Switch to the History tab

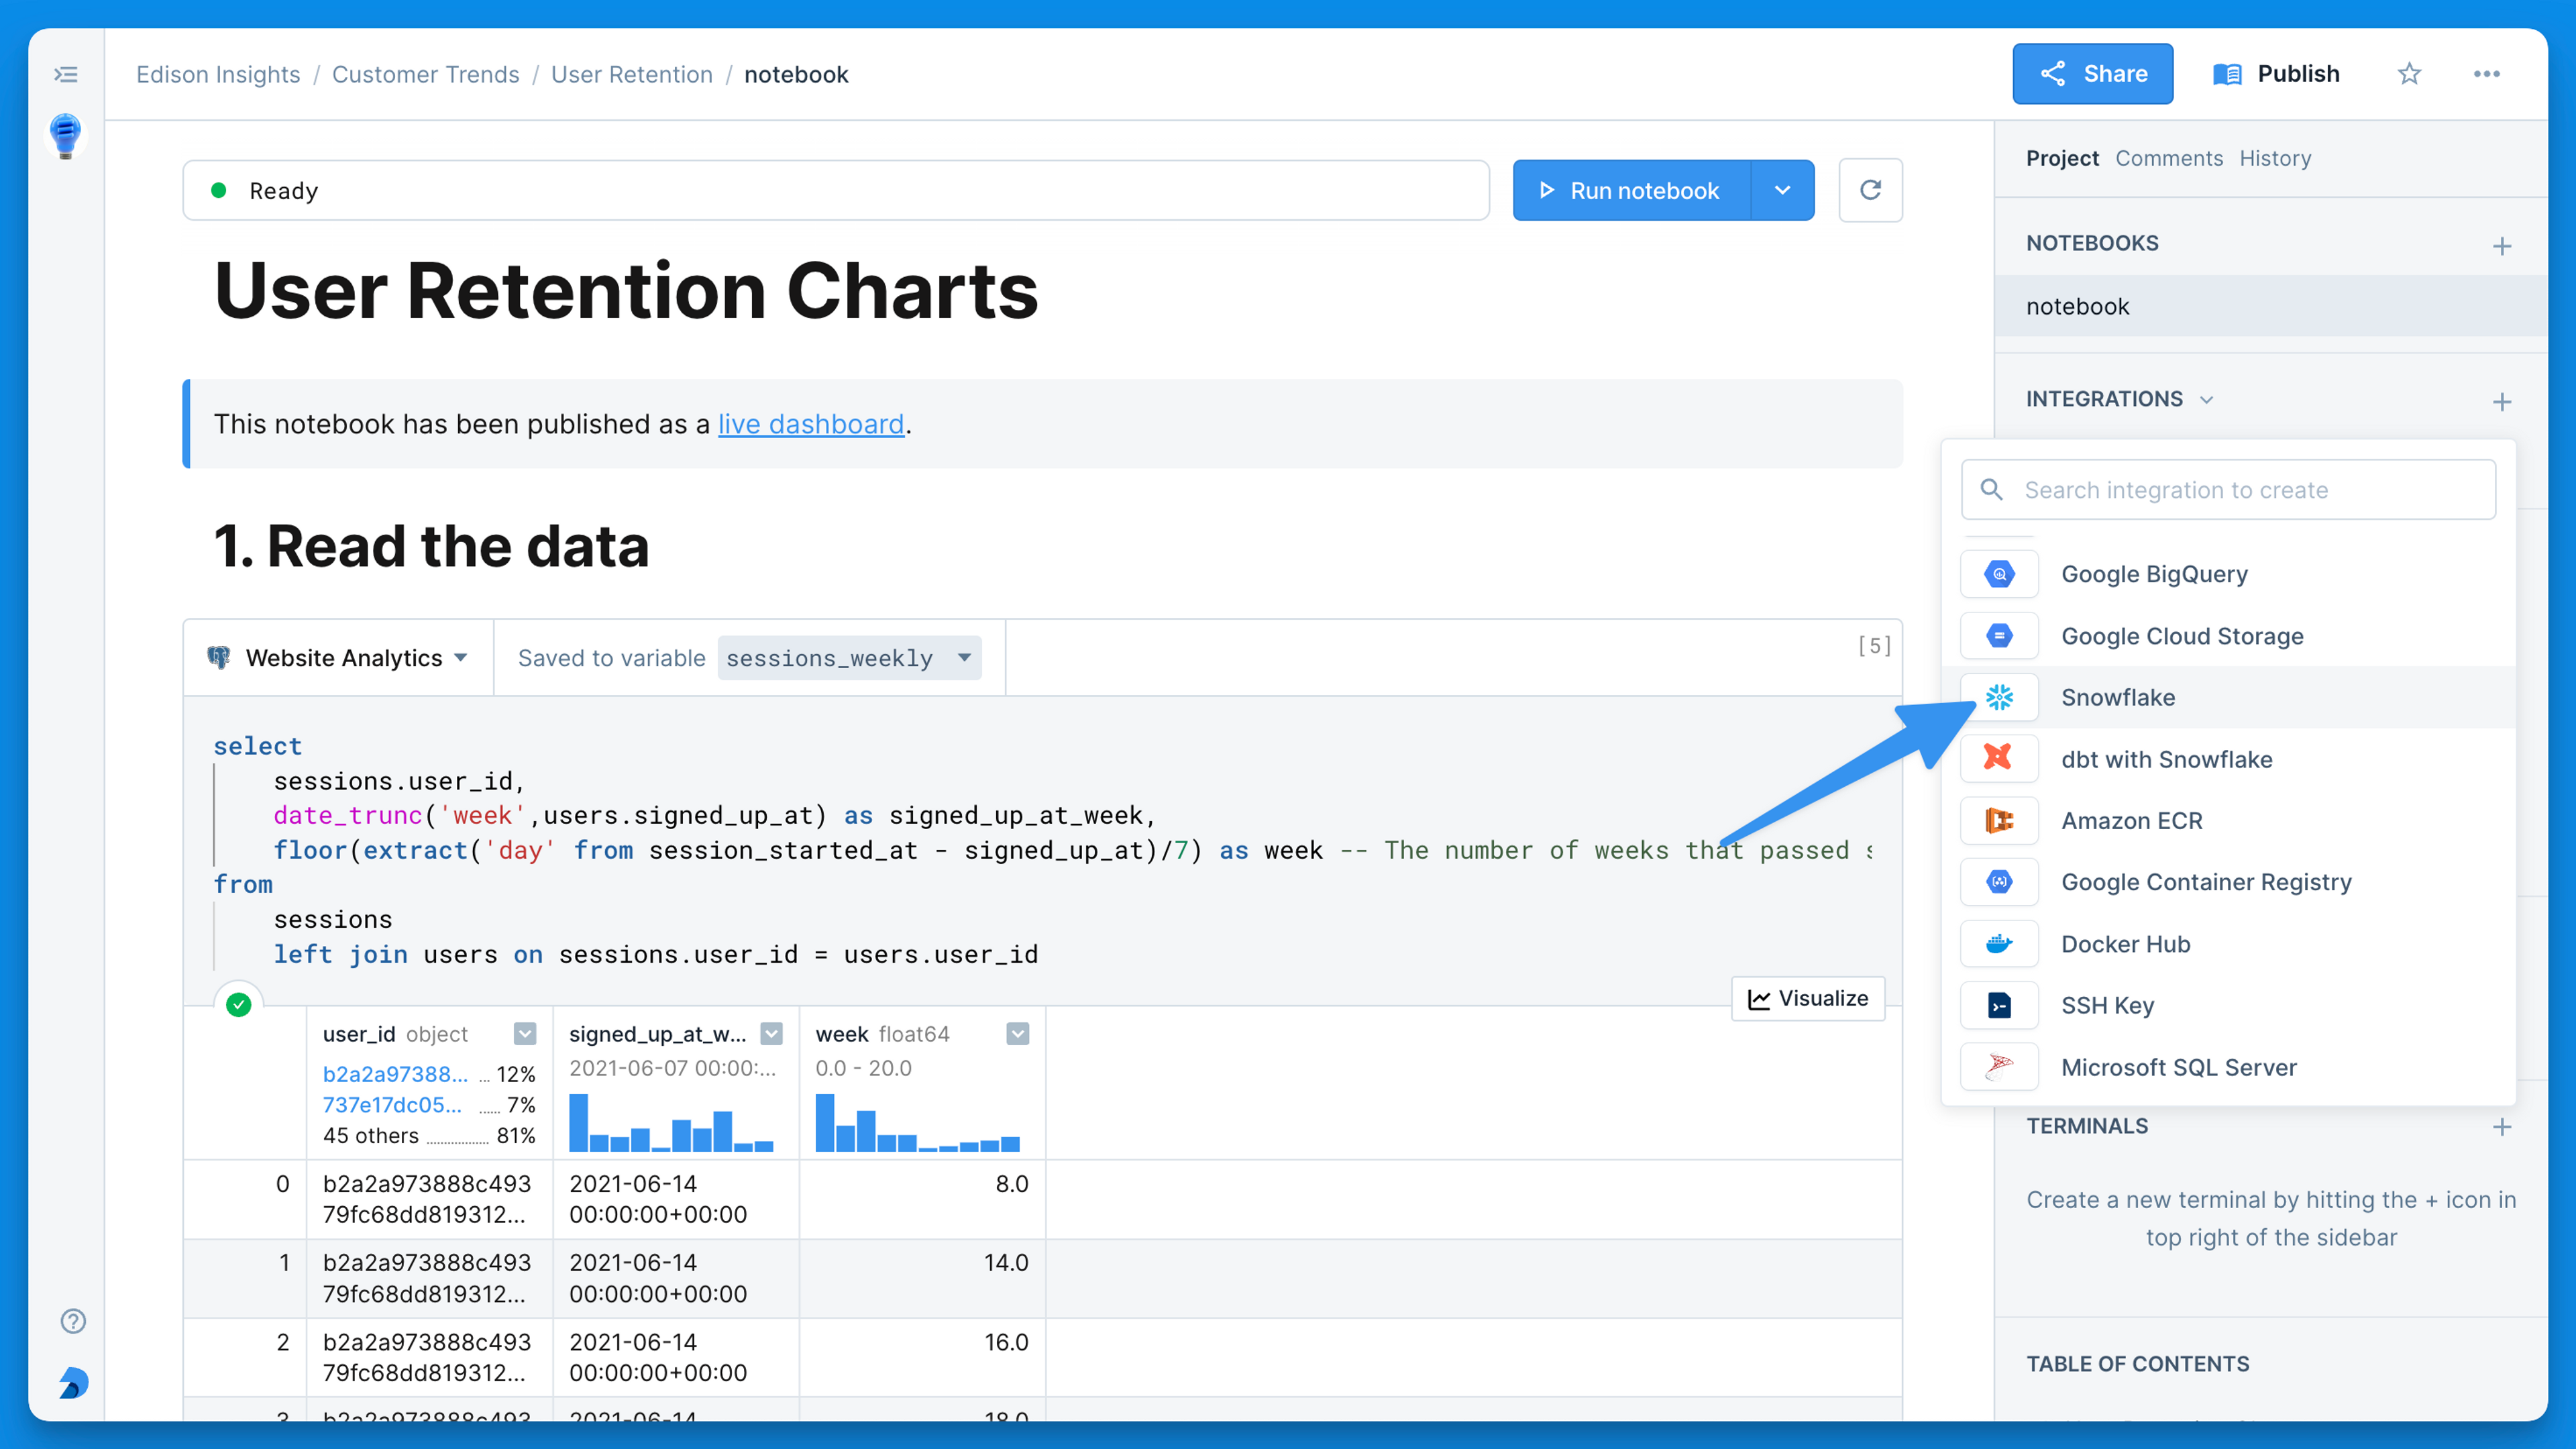[x=2275, y=158]
